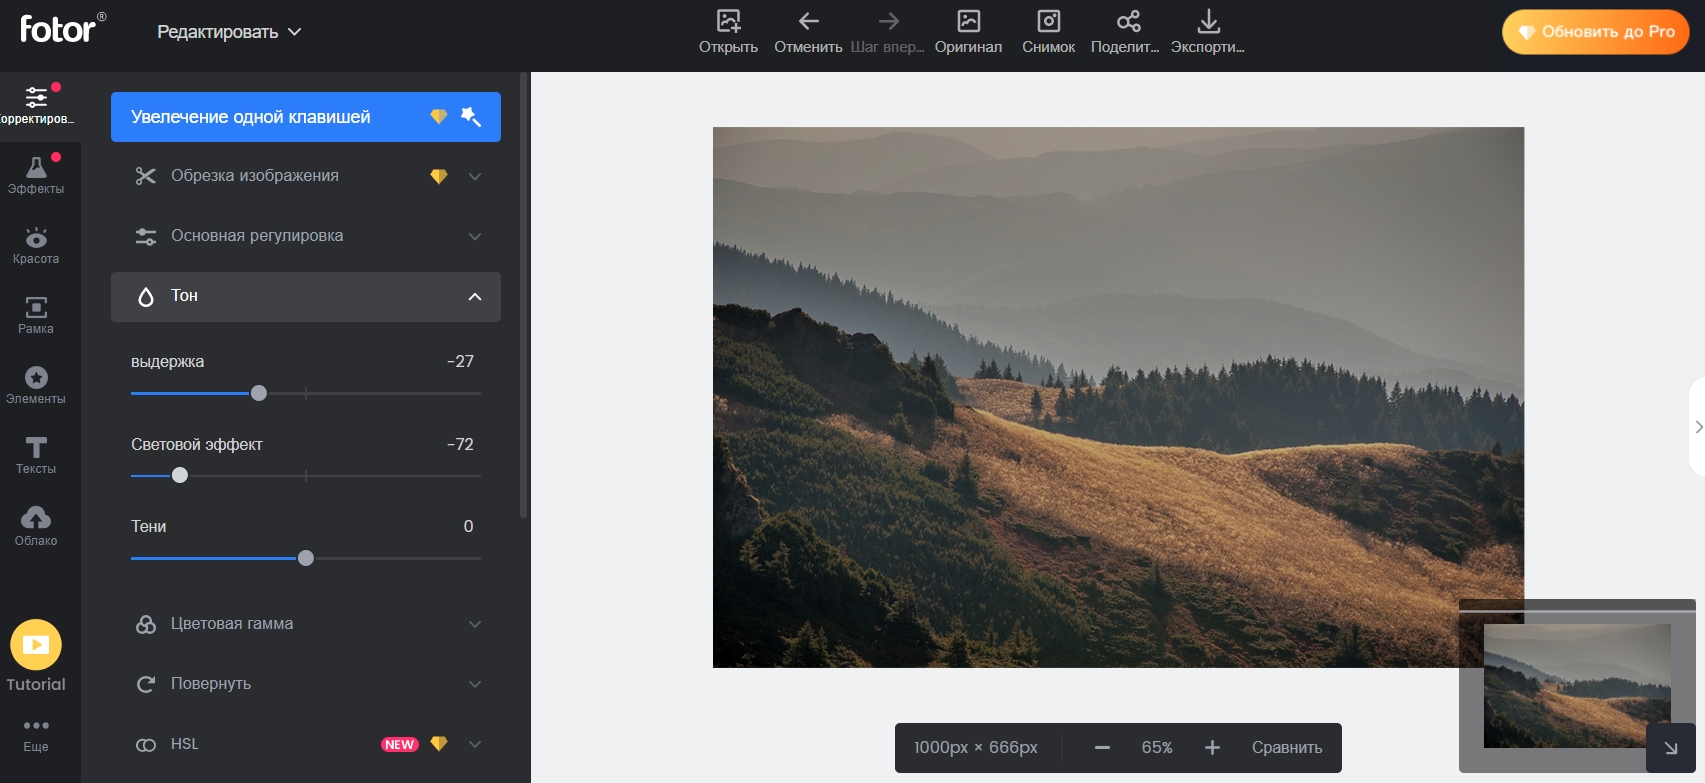Click the Отменить undo arrow
This screenshot has width=1705, height=783.
[x=808, y=22]
